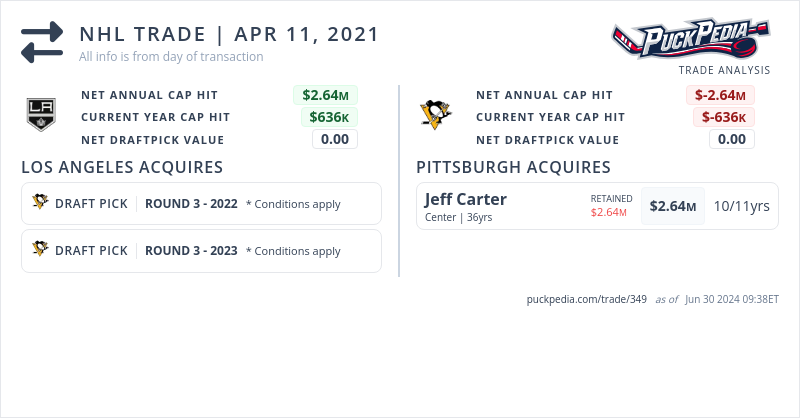Click the green $636K current year cap badge

329,117
